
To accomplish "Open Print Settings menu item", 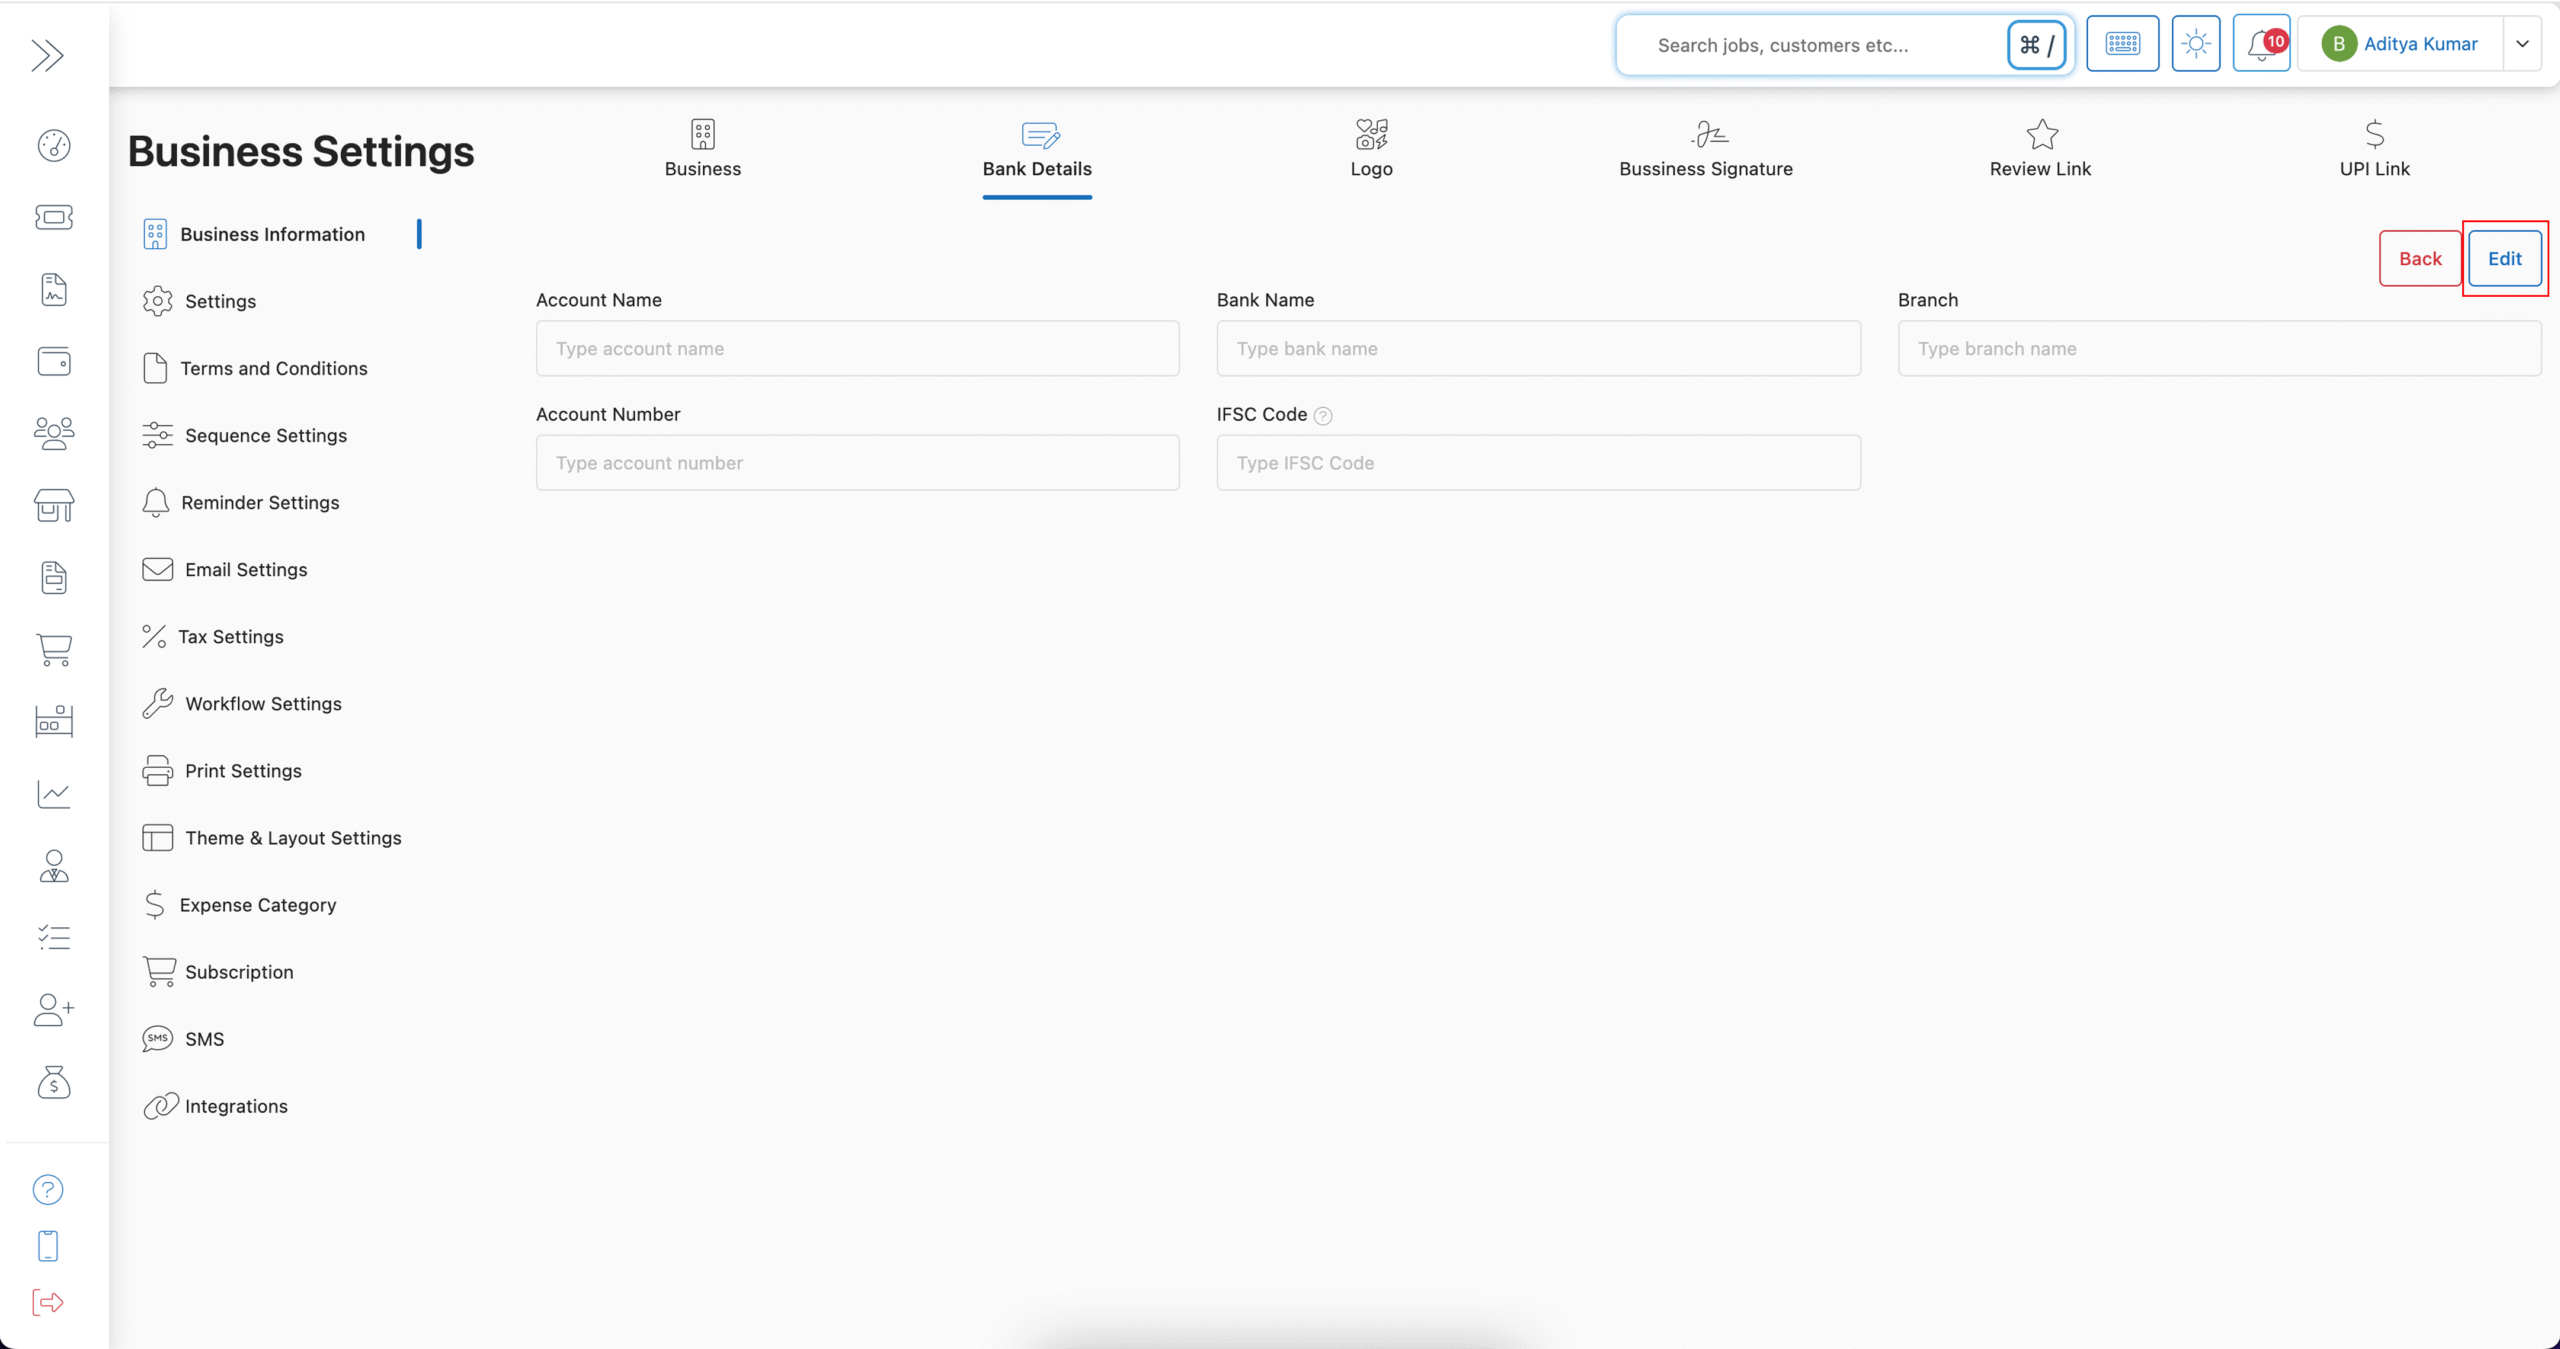I will click(x=223, y=770).
